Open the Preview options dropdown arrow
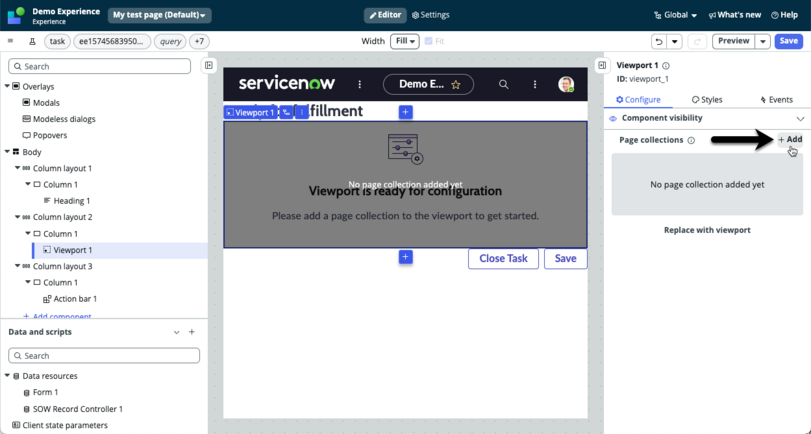This screenshot has height=434, width=811. 763,41
